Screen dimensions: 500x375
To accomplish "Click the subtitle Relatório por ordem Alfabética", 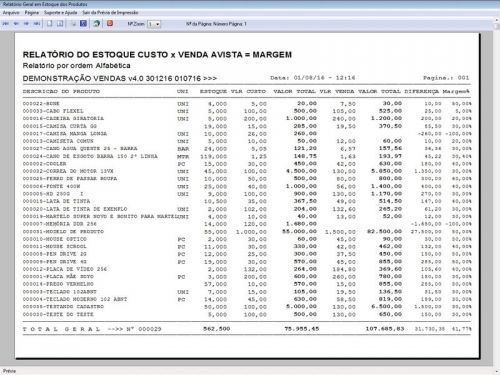I will tap(76, 66).
